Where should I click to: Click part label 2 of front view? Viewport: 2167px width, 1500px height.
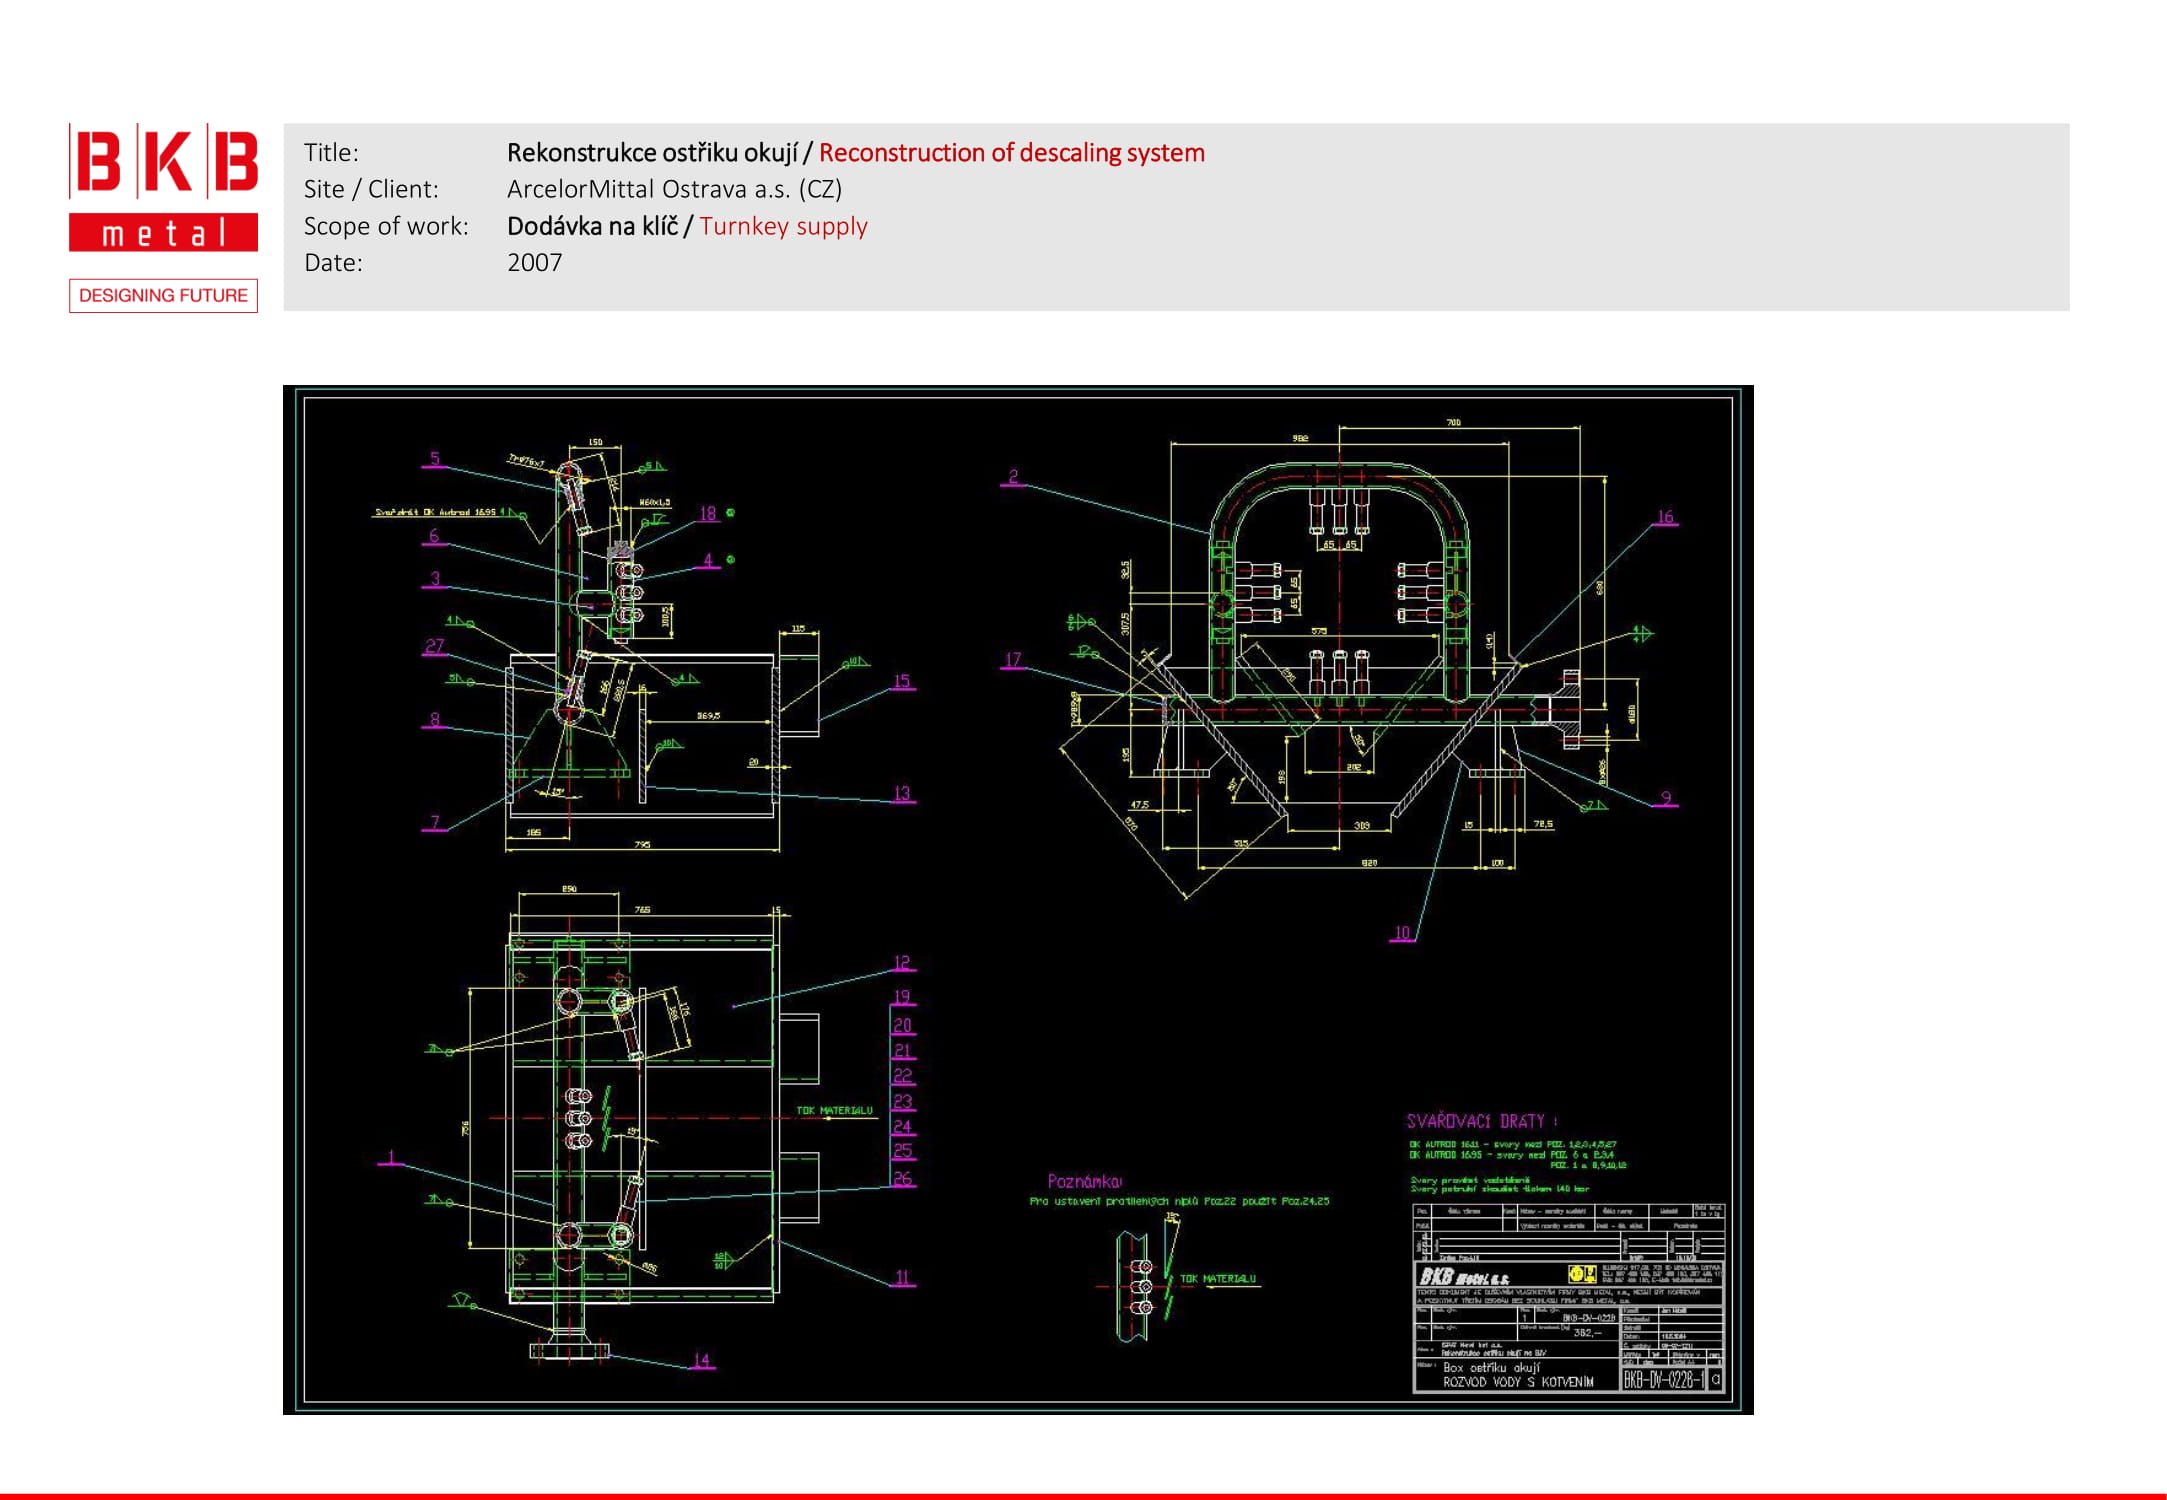(1013, 476)
